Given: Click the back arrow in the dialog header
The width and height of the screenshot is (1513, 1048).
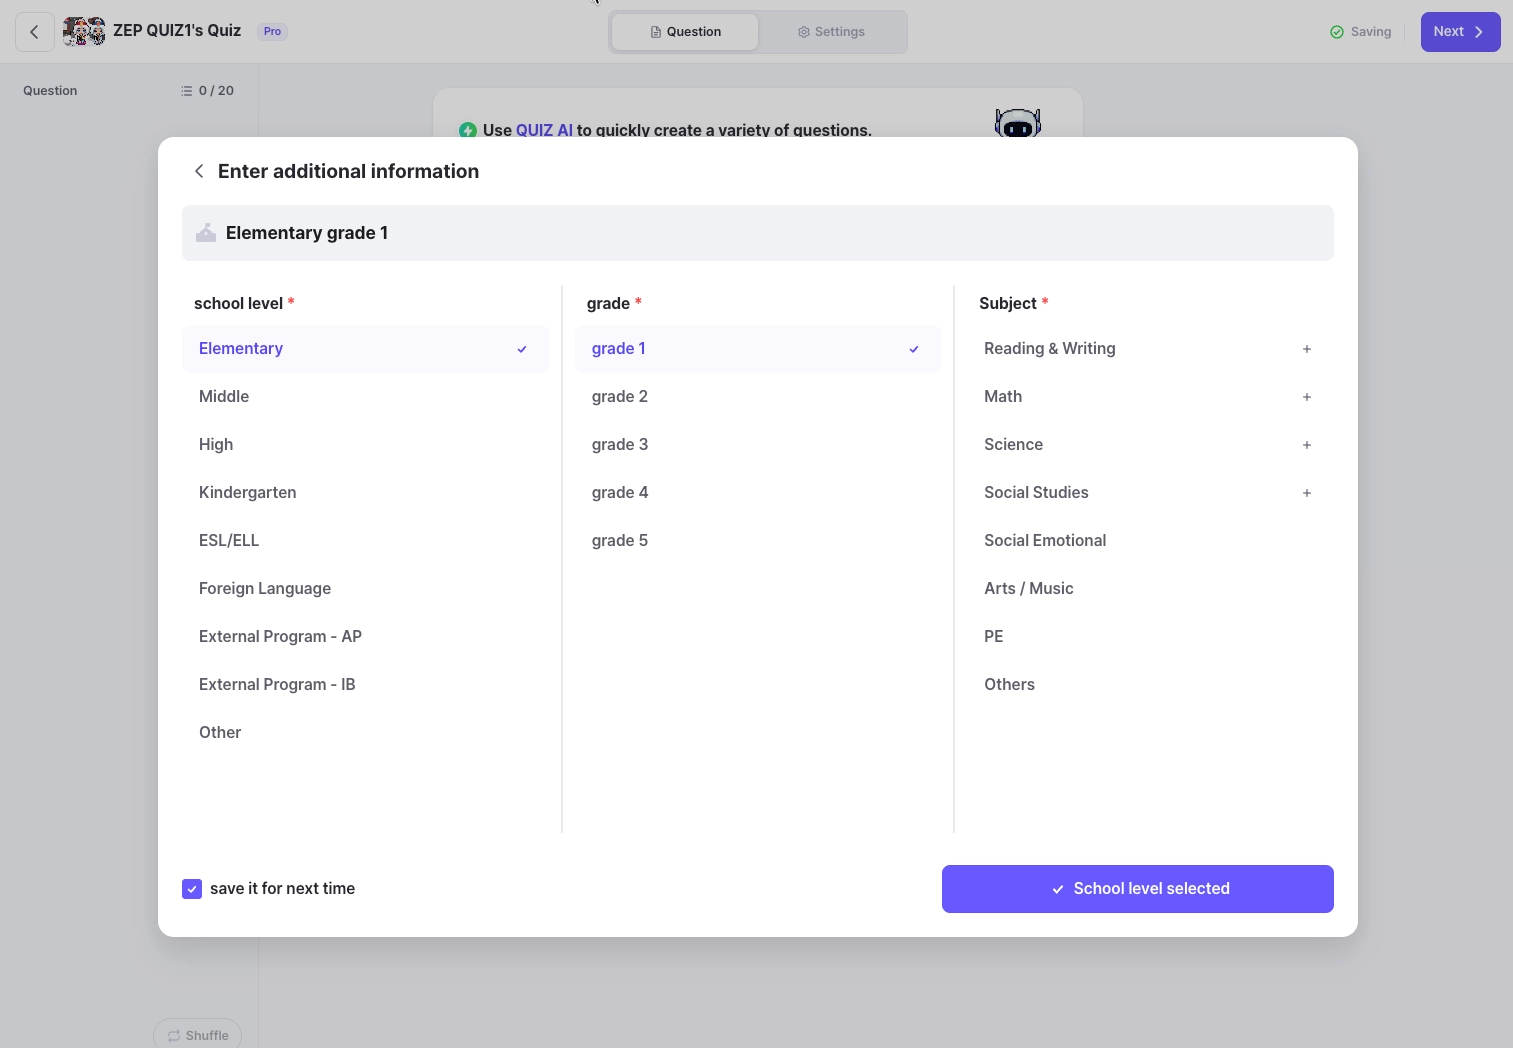Looking at the screenshot, I should [199, 171].
